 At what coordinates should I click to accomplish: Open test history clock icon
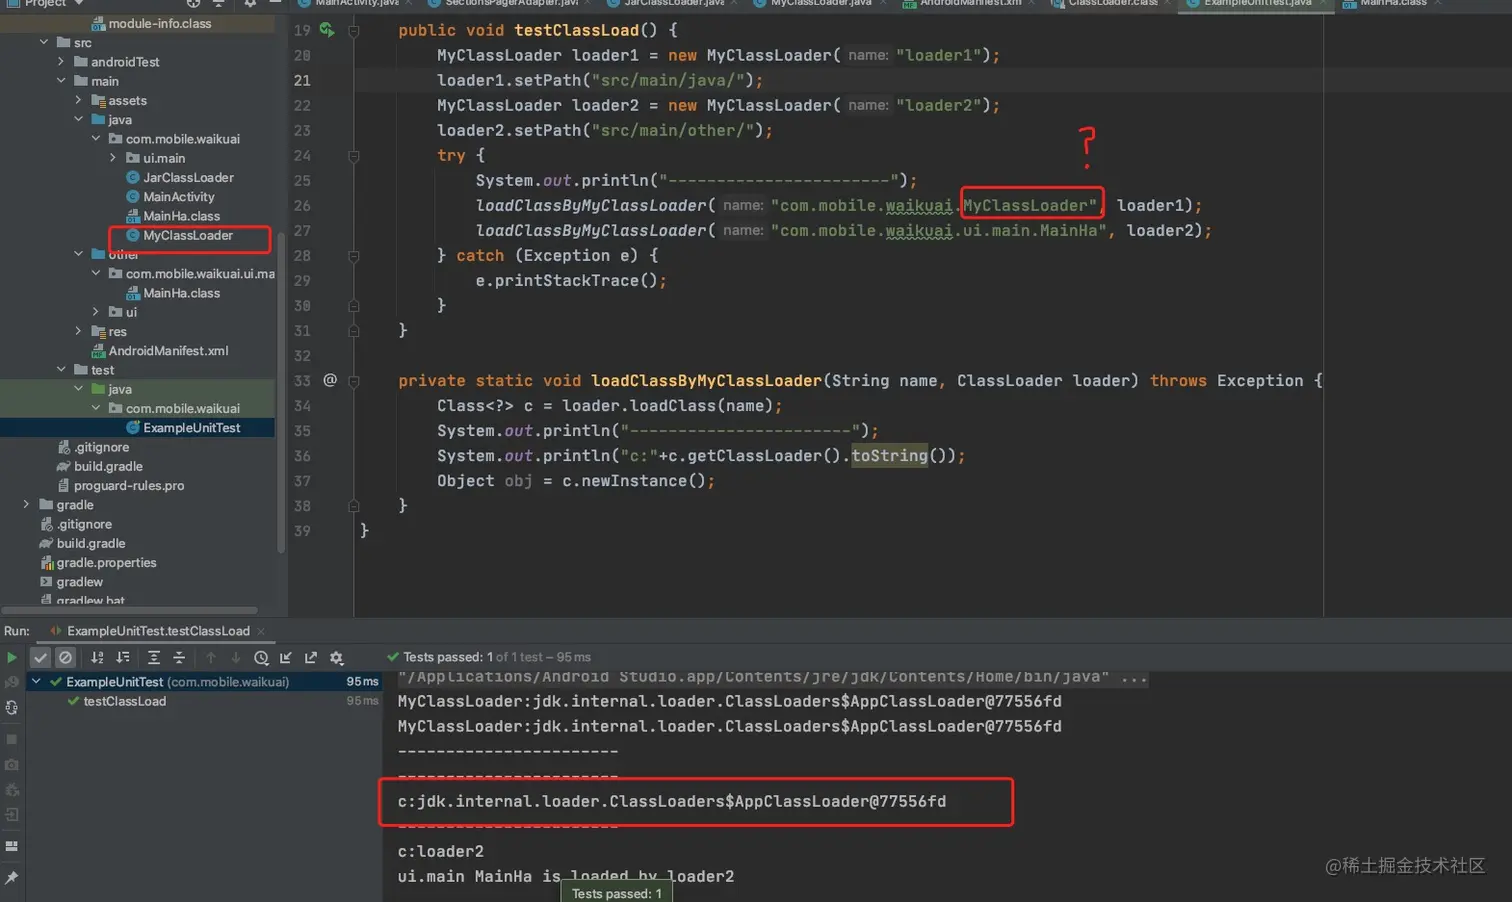click(261, 657)
